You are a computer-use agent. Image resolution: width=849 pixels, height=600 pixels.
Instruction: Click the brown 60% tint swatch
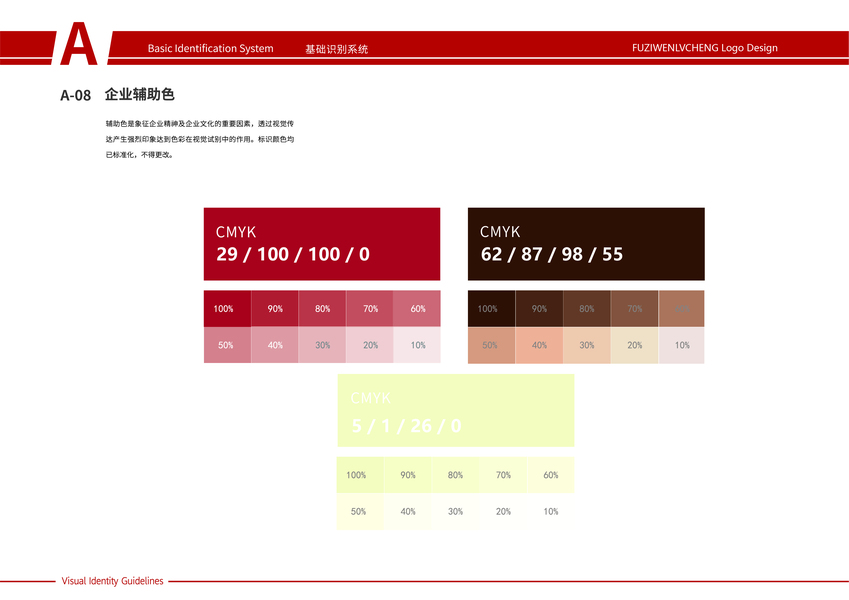point(682,309)
